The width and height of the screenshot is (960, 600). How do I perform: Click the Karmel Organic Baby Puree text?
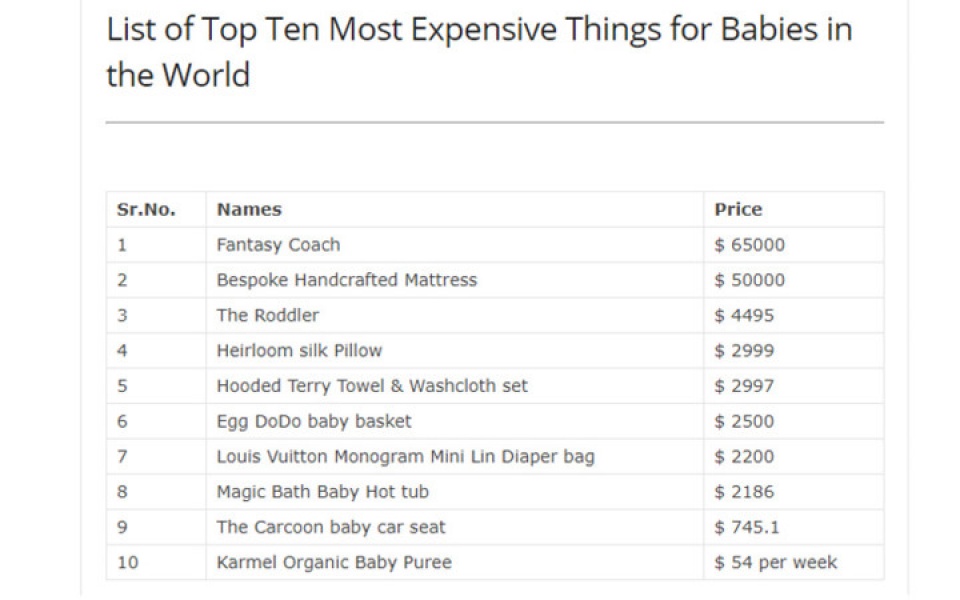tap(333, 562)
